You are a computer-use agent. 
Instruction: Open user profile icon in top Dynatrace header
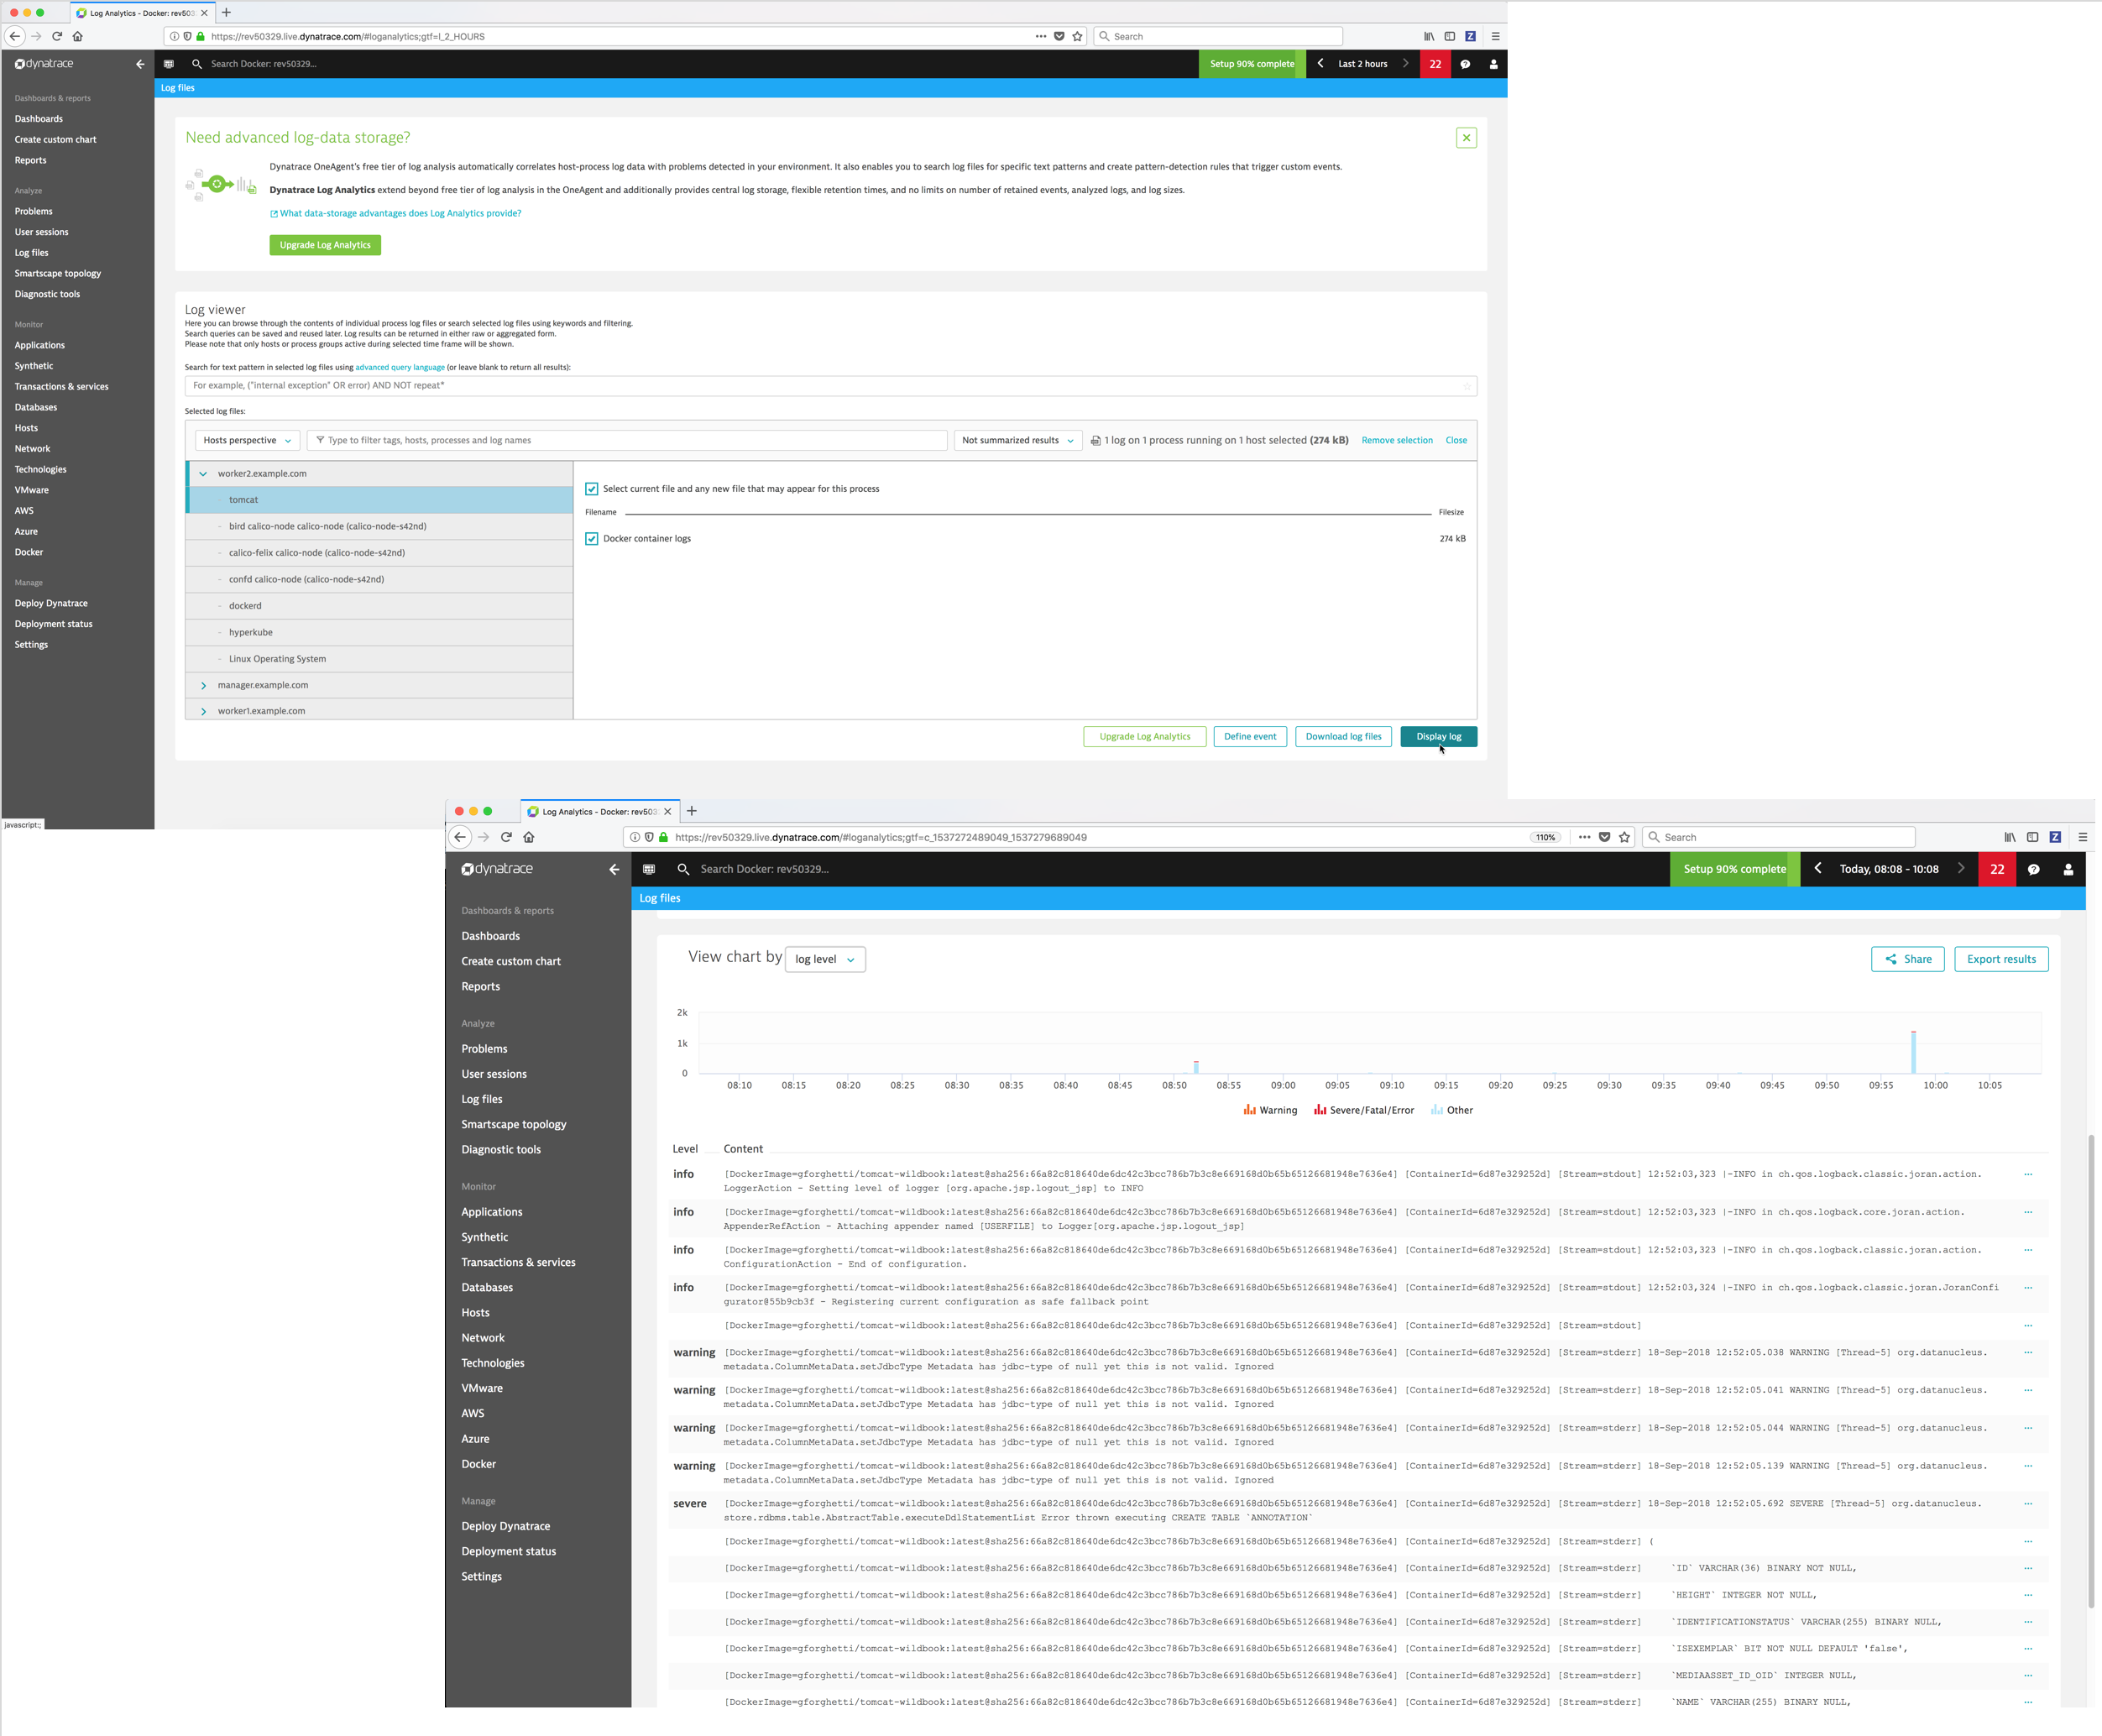pyautogui.click(x=1493, y=64)
